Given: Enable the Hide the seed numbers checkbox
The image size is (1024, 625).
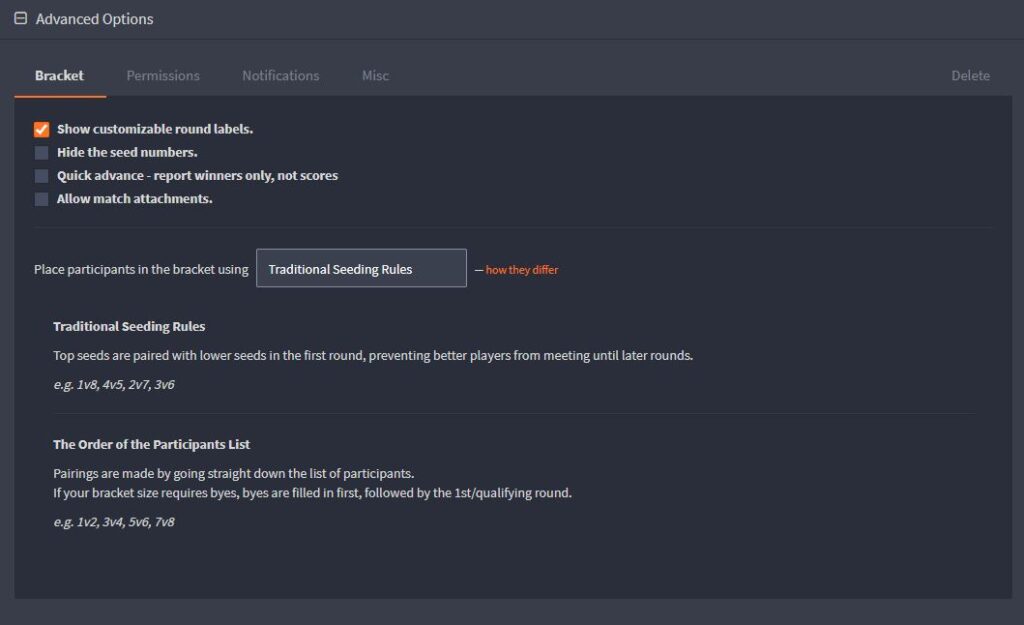Looking at the screenshot, I should click(x=42, y=153).
